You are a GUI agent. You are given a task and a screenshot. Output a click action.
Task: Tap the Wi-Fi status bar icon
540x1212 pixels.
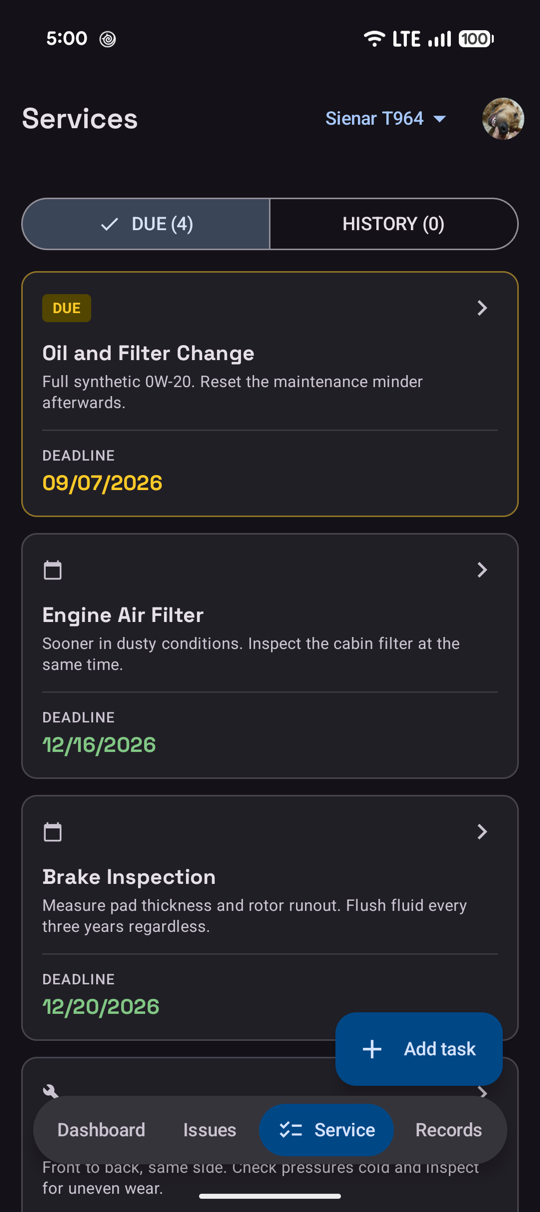tap(374, 39)
